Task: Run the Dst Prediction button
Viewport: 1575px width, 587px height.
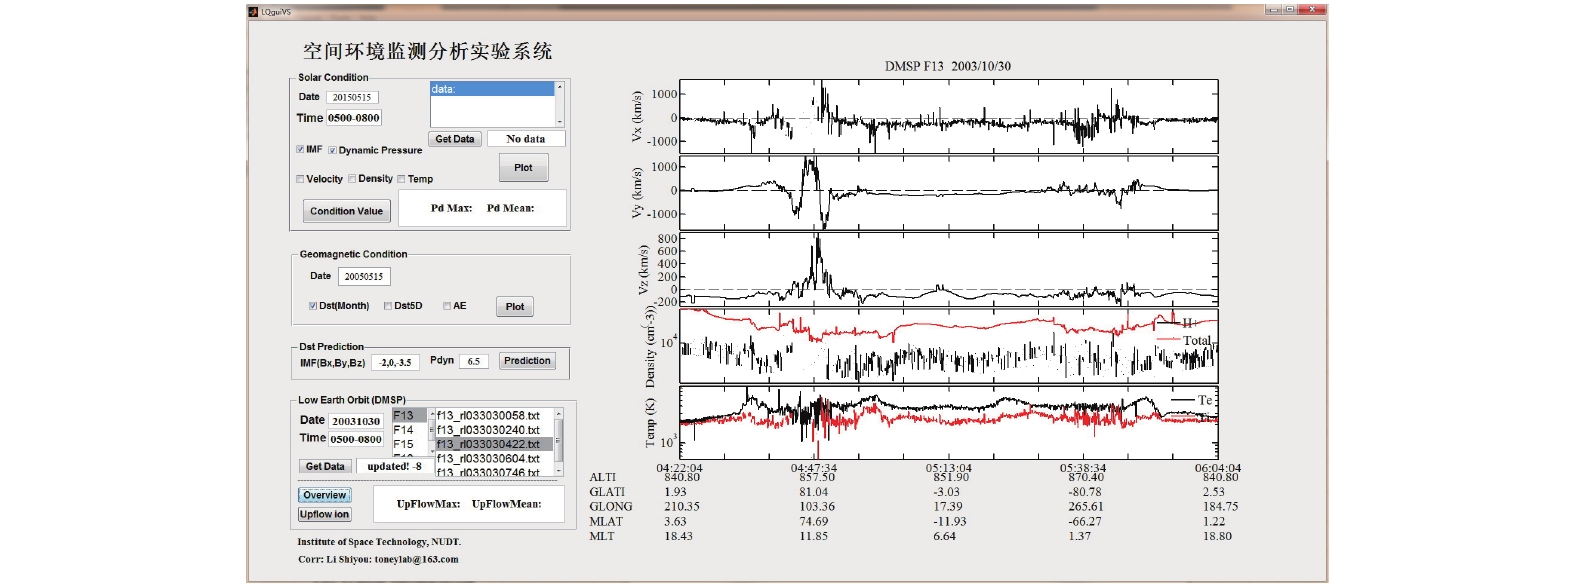Action: pyautogui.click(x=527, y=361)
